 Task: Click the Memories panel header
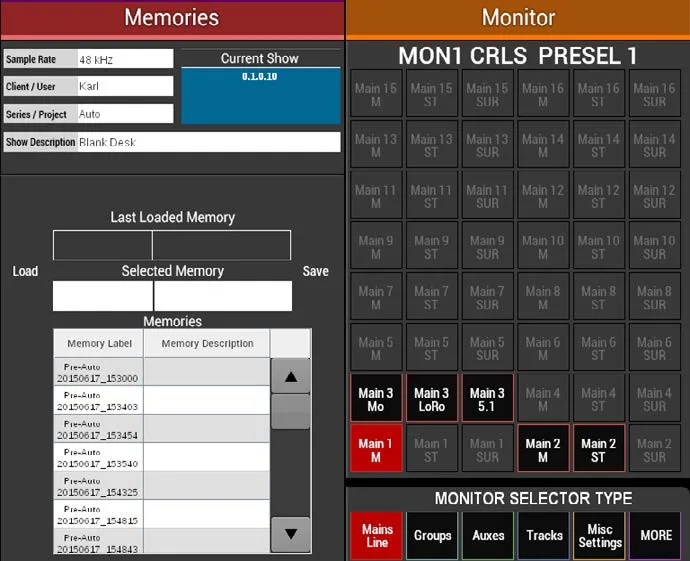tap(172, 19)
